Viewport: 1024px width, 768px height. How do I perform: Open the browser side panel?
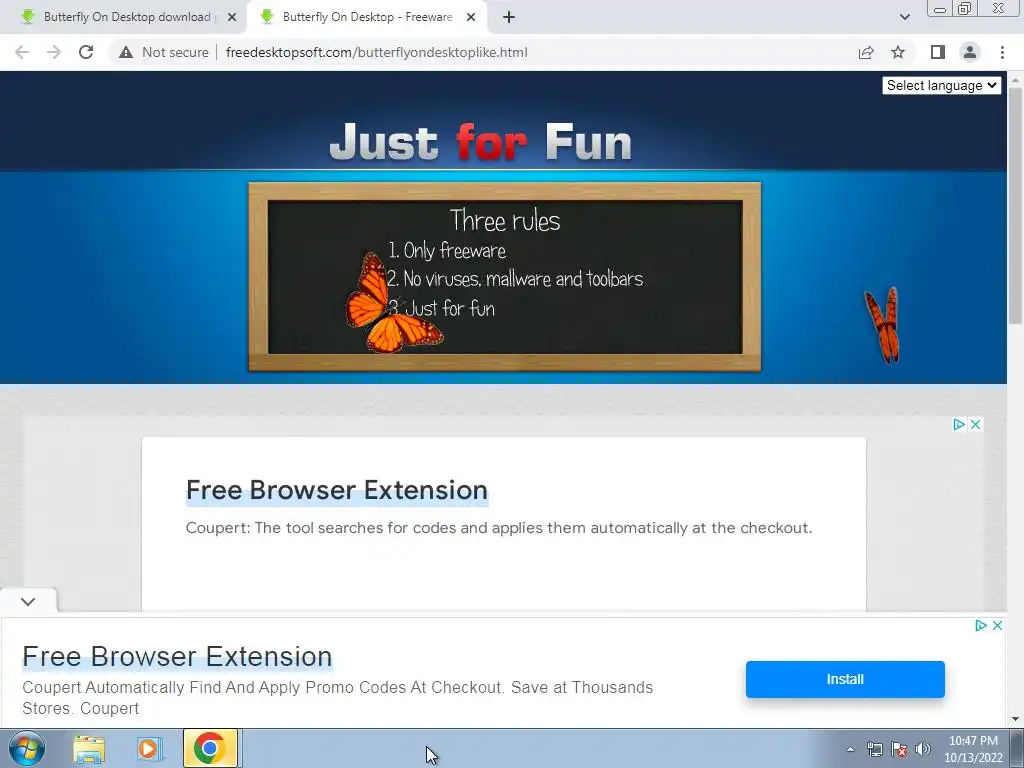938,52
